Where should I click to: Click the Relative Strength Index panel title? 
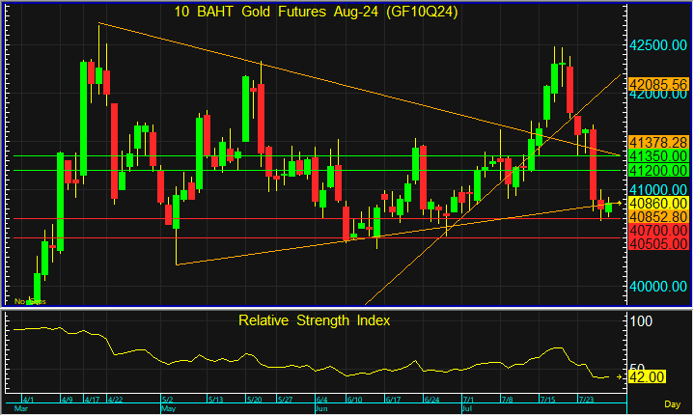(x=313, y=320)
